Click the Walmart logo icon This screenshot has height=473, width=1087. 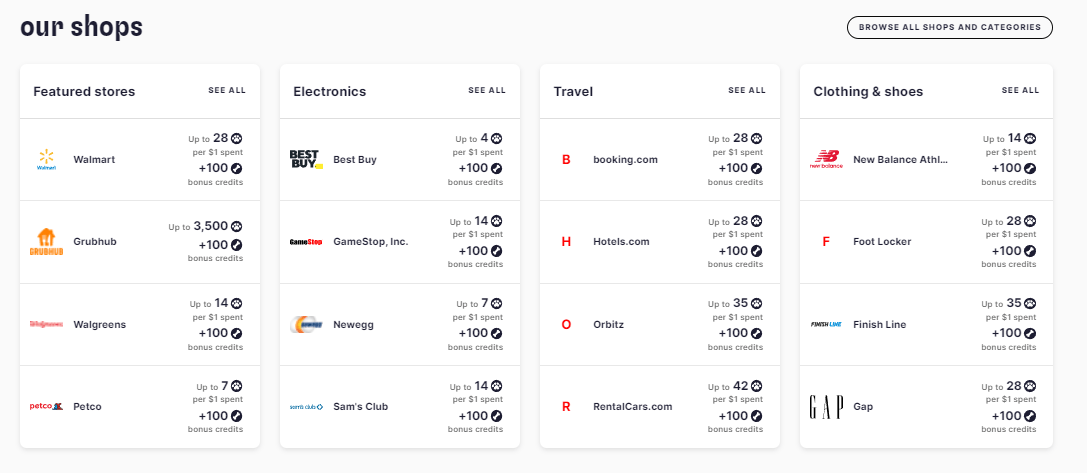(47, 159)
